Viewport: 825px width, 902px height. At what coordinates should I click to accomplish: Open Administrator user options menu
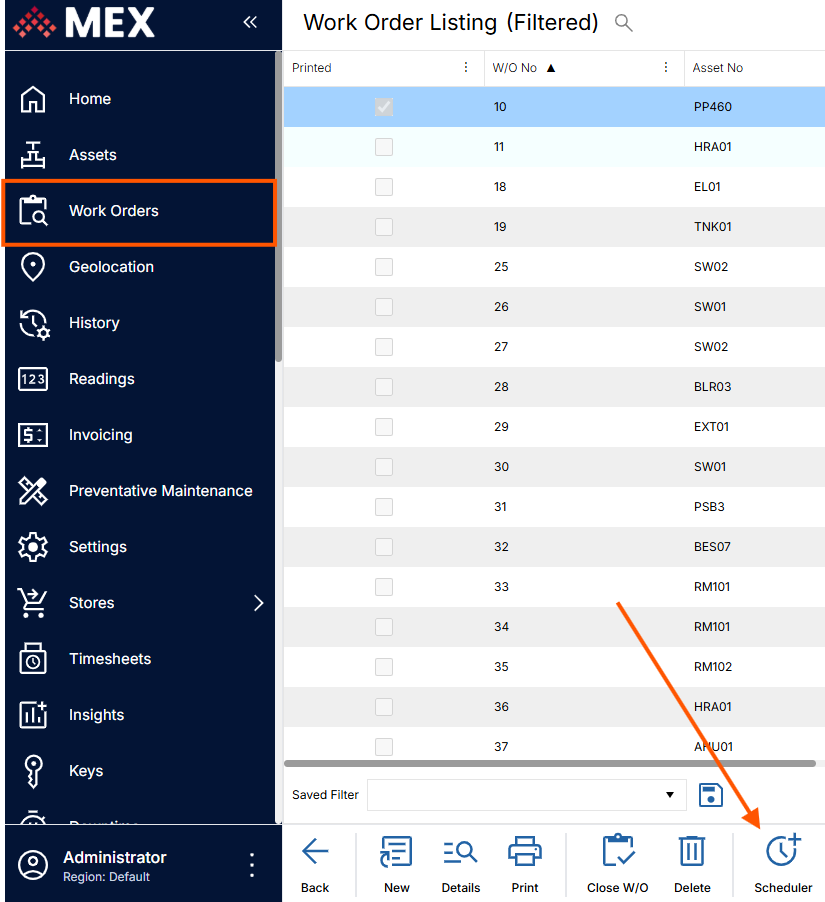[x=252, y=865]
